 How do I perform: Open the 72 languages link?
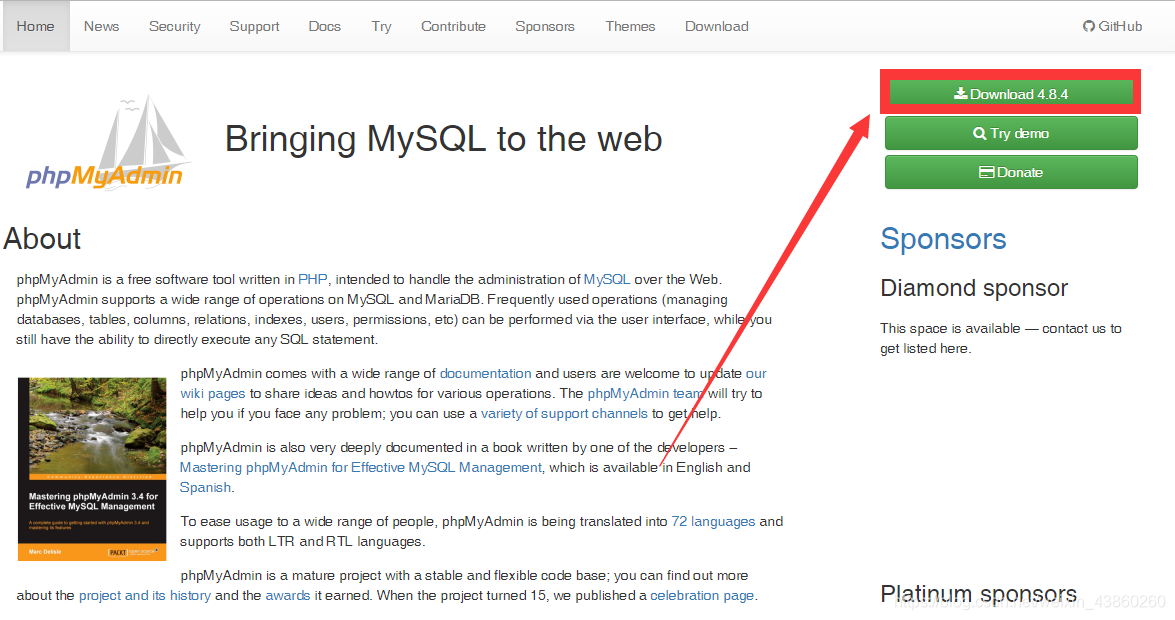click(713, 522)
